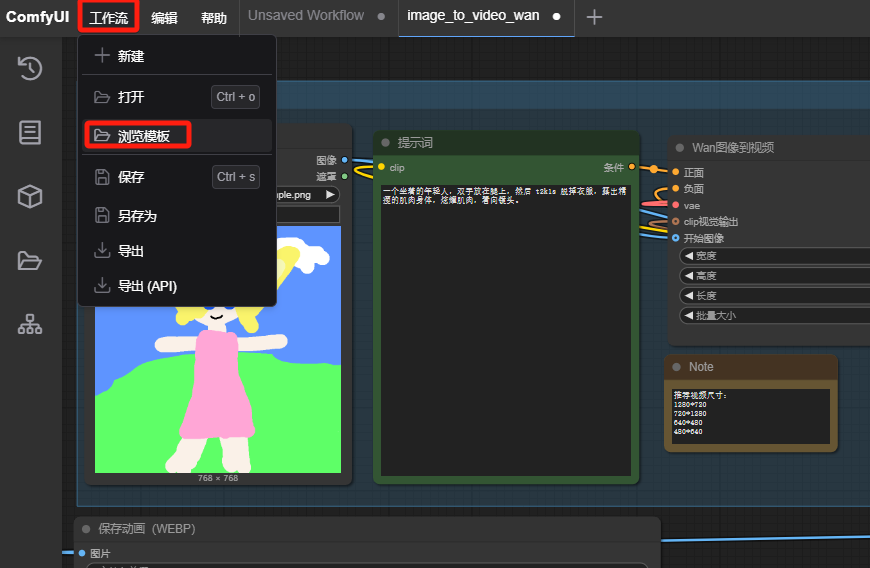Collapse the Wan图像到视频 node via its dot
This screenshot has height=568, width=870.
680,148
